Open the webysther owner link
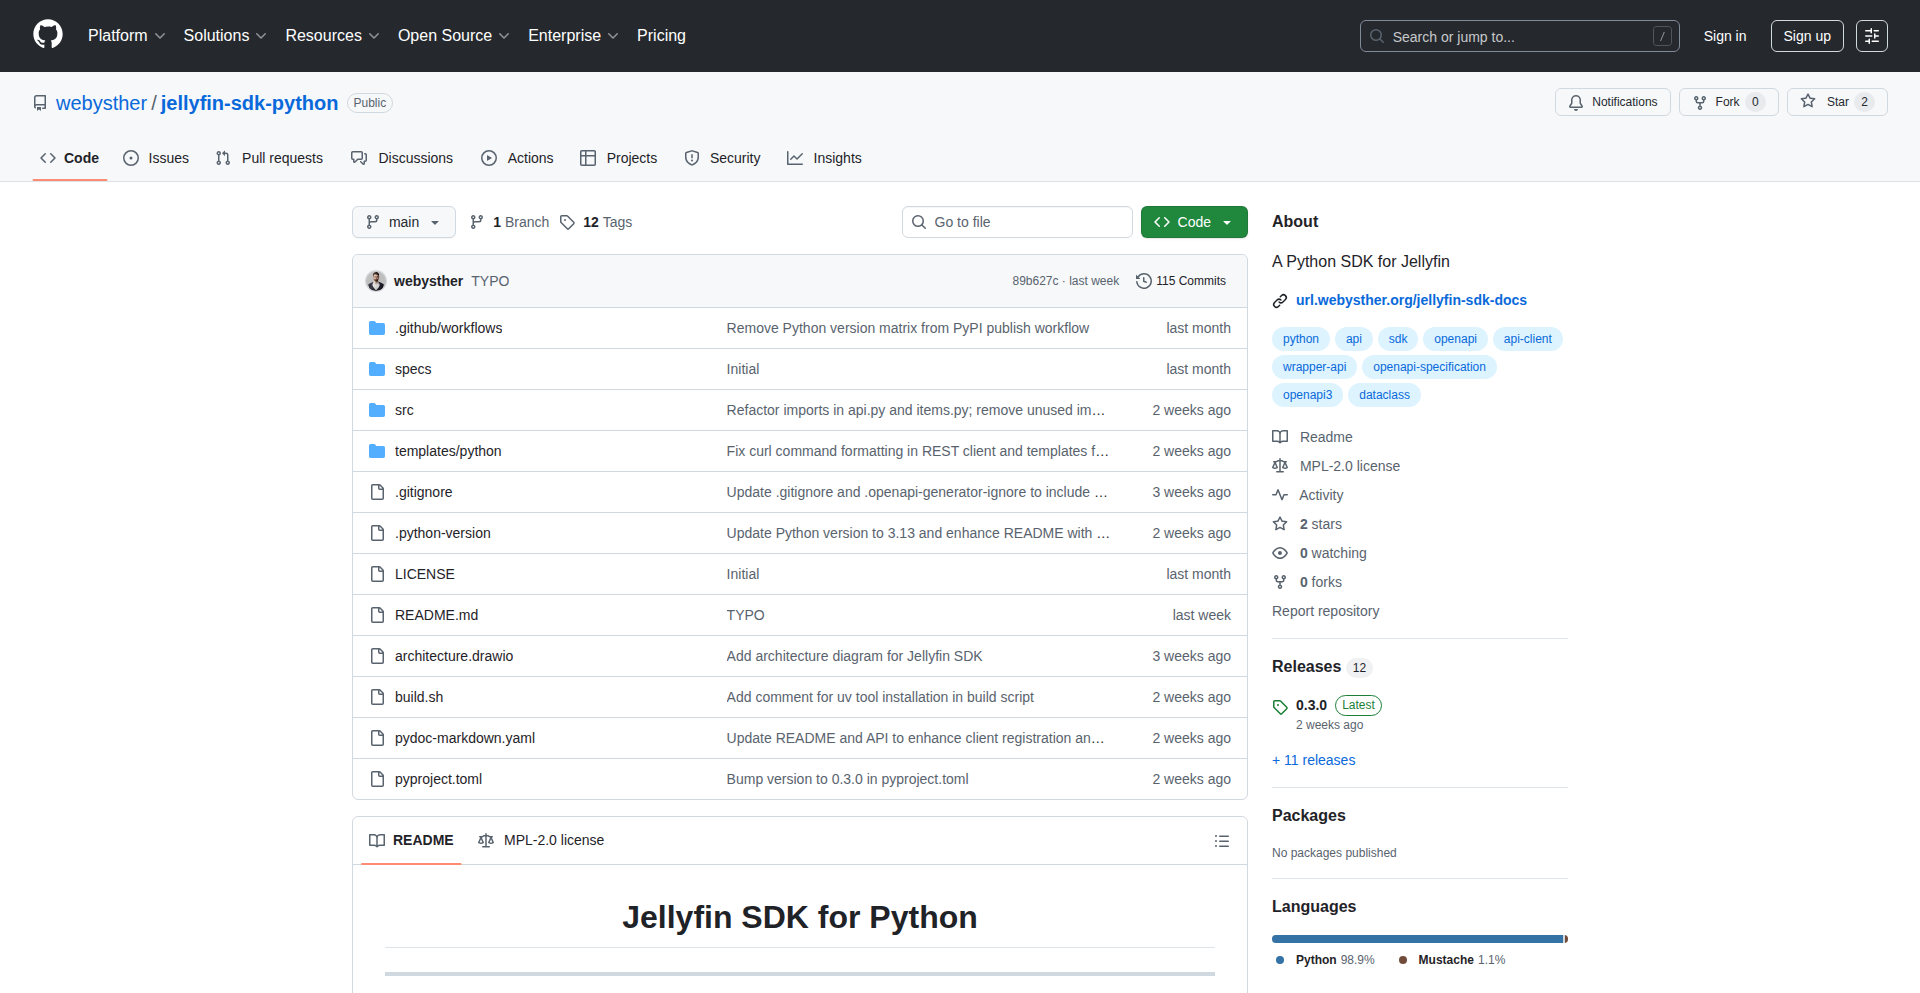 click(x=101, y=103)
